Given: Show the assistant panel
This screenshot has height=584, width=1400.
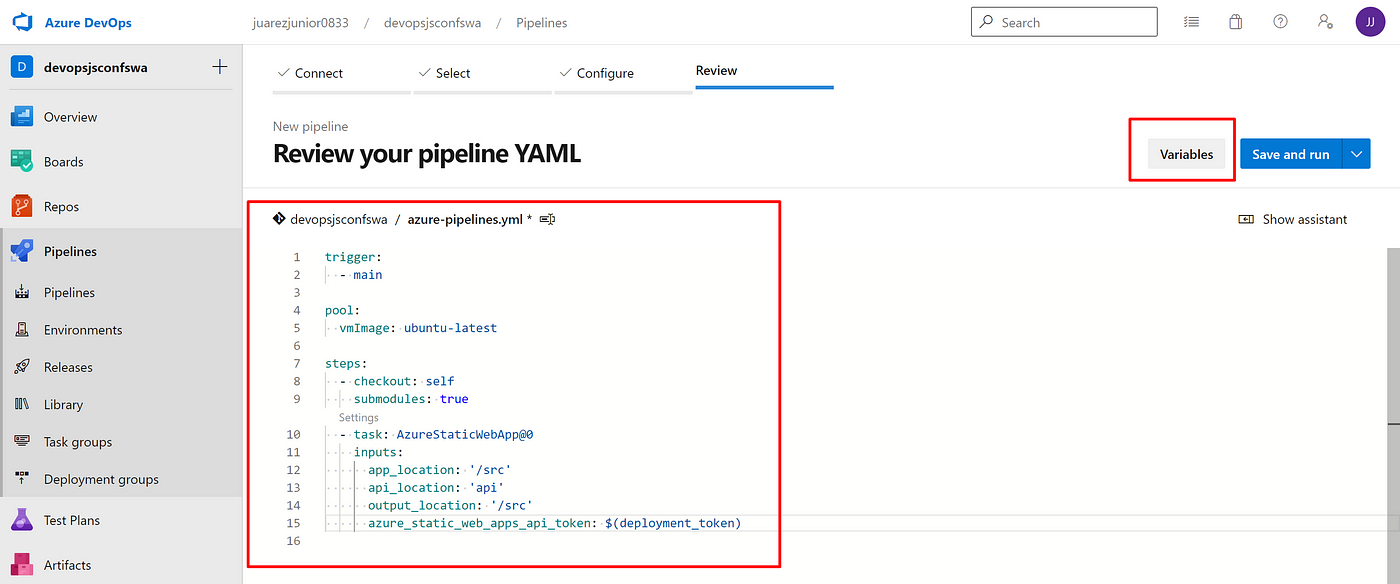Looking at the screenshot, I should click(1292, 219).
